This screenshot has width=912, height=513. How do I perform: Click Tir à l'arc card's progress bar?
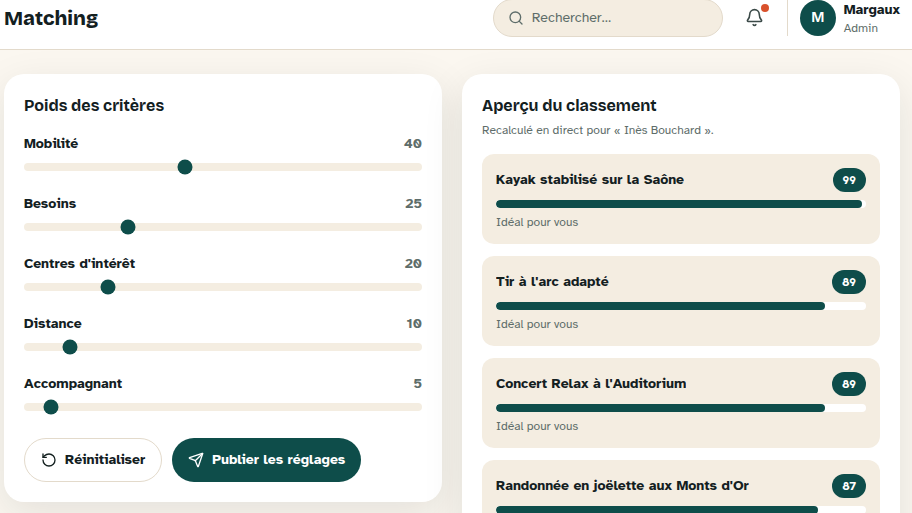681,306
